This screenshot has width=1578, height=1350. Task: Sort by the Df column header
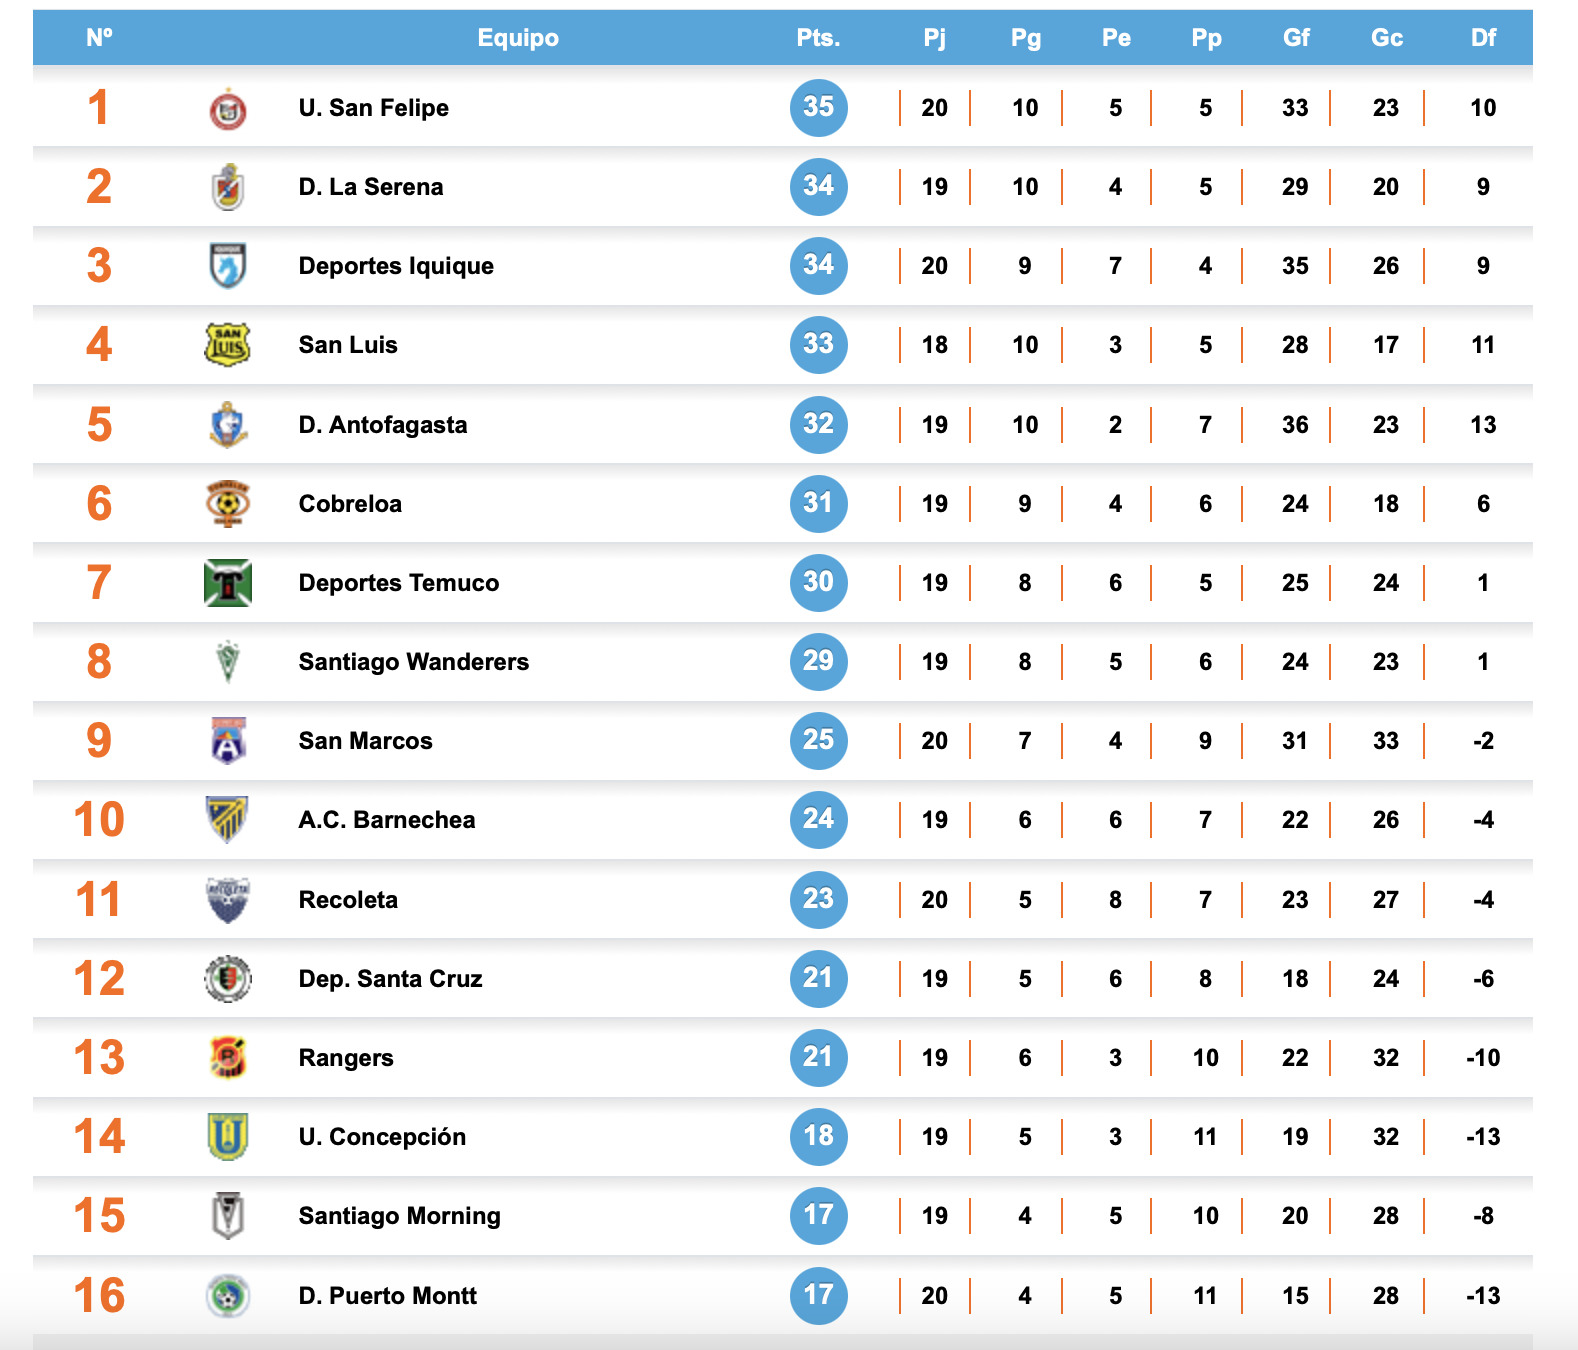point(1483,38)
